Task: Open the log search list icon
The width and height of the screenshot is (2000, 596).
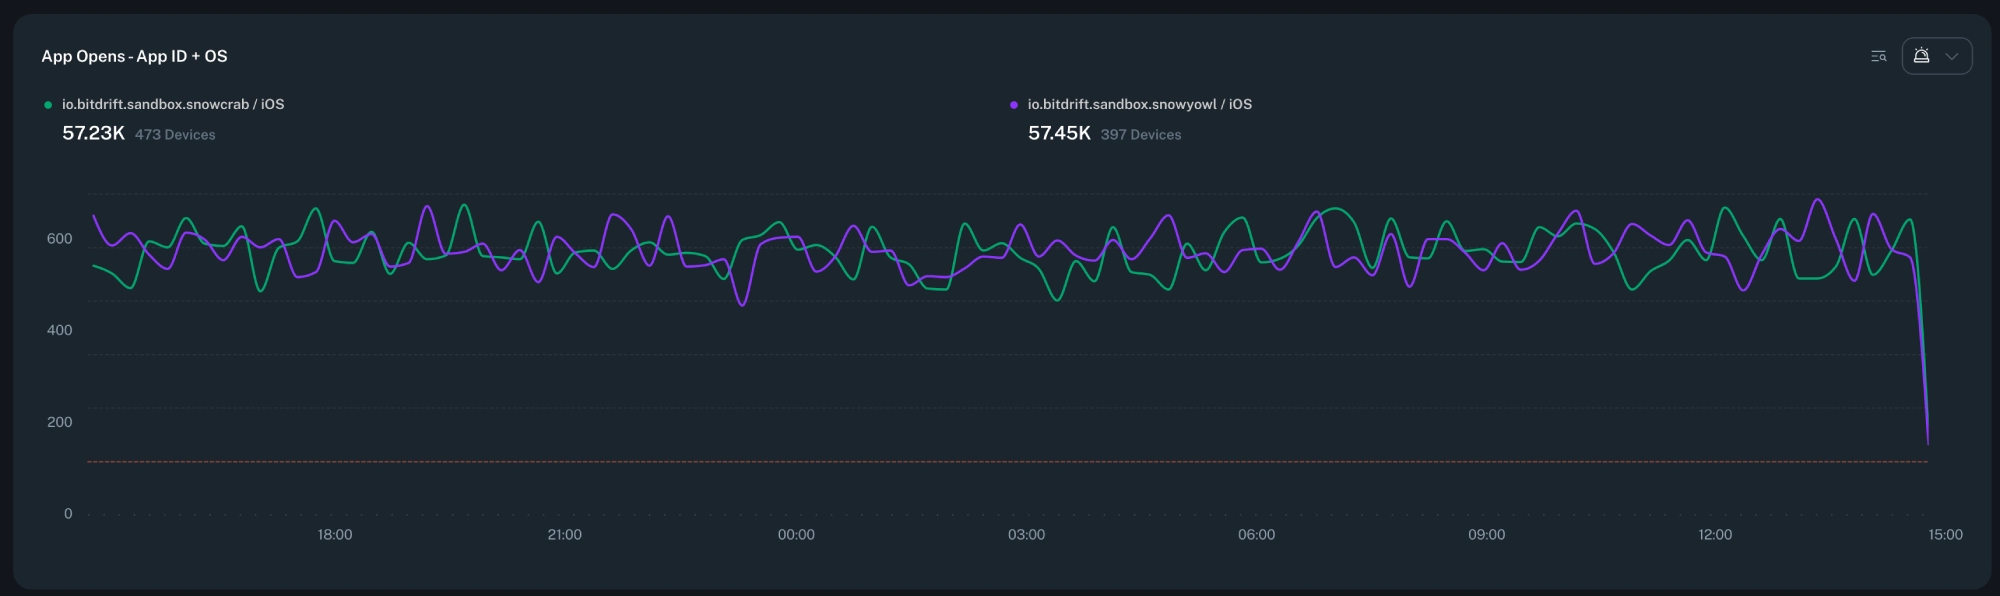Action: 1878,56
